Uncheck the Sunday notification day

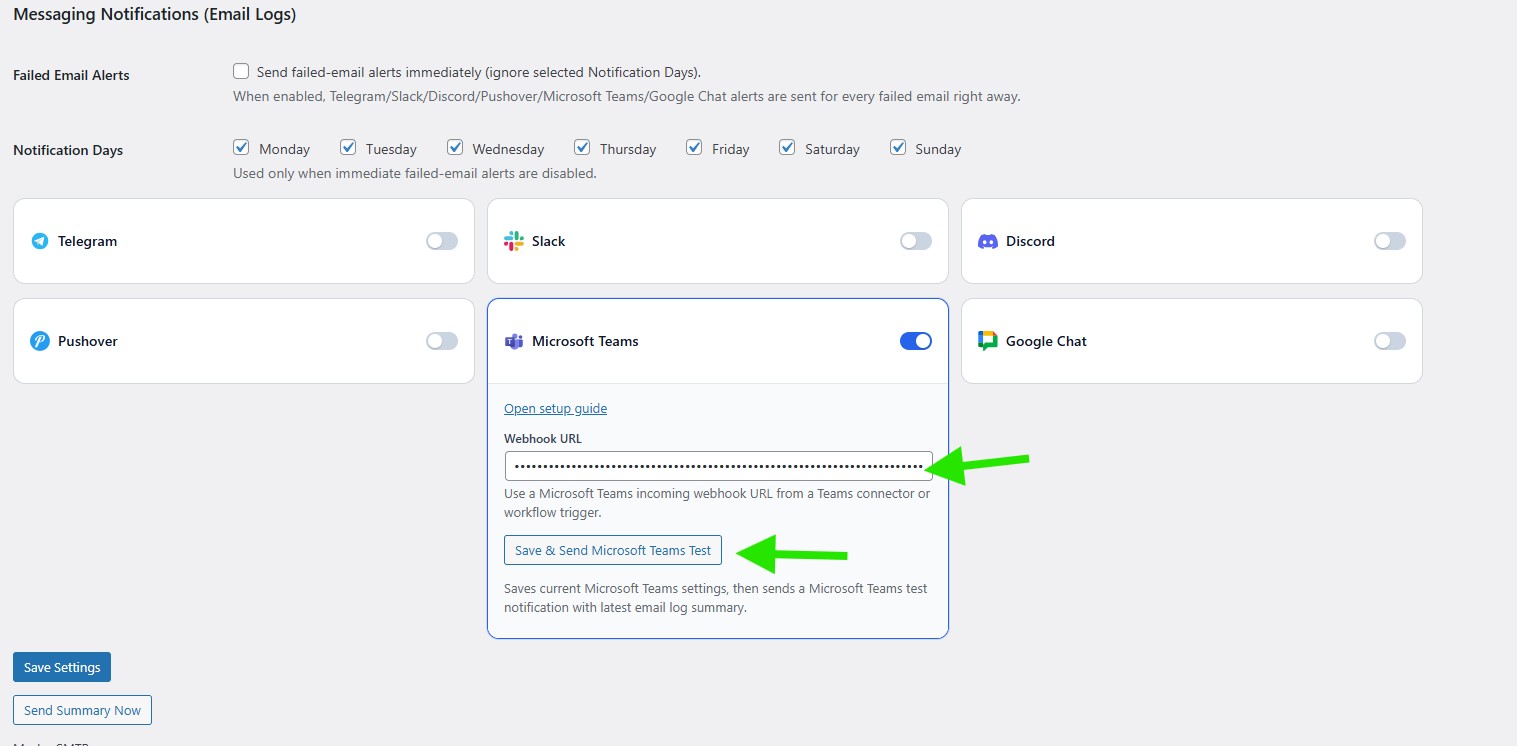[898, 147]
